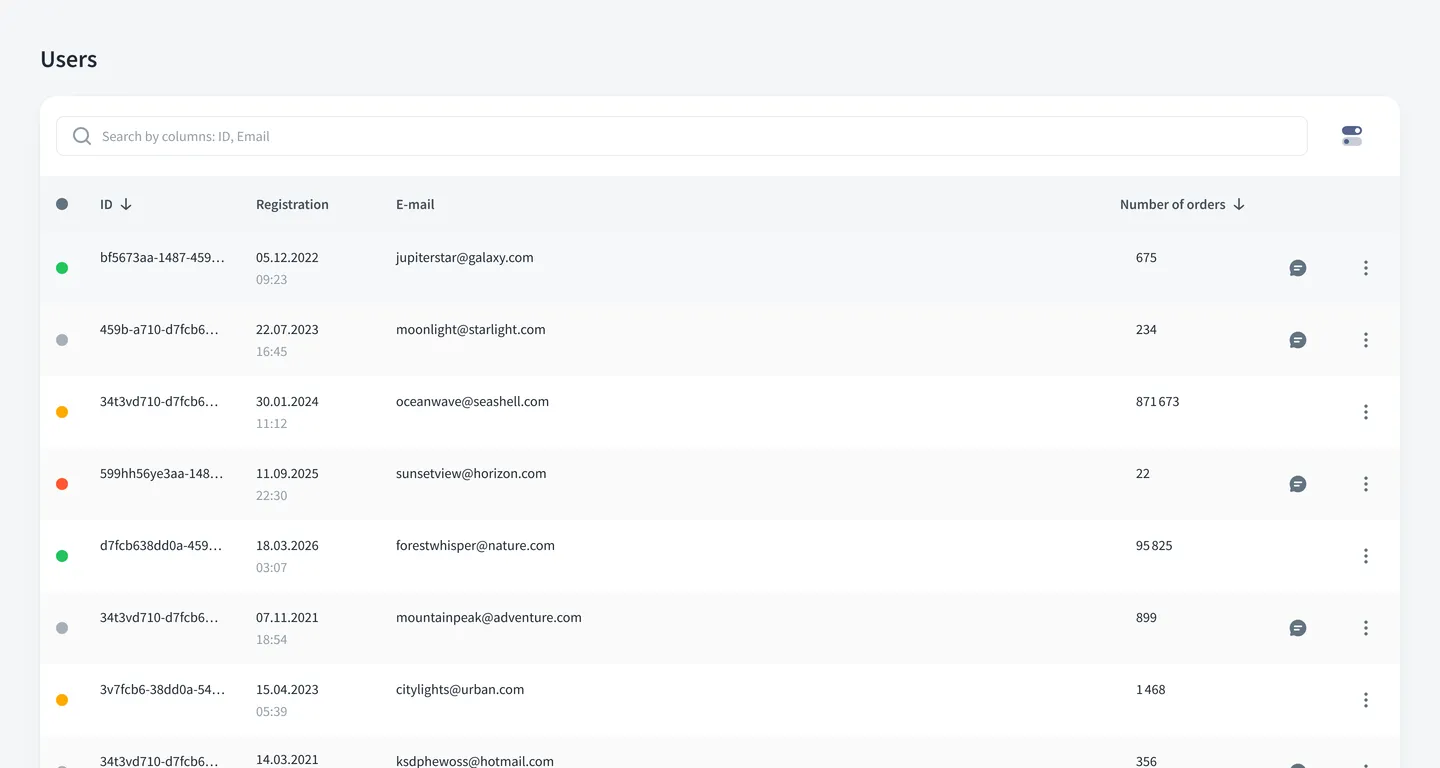
Task: Select ID d7fcb638dd0a-459…
Action: (x=161, y=545)
